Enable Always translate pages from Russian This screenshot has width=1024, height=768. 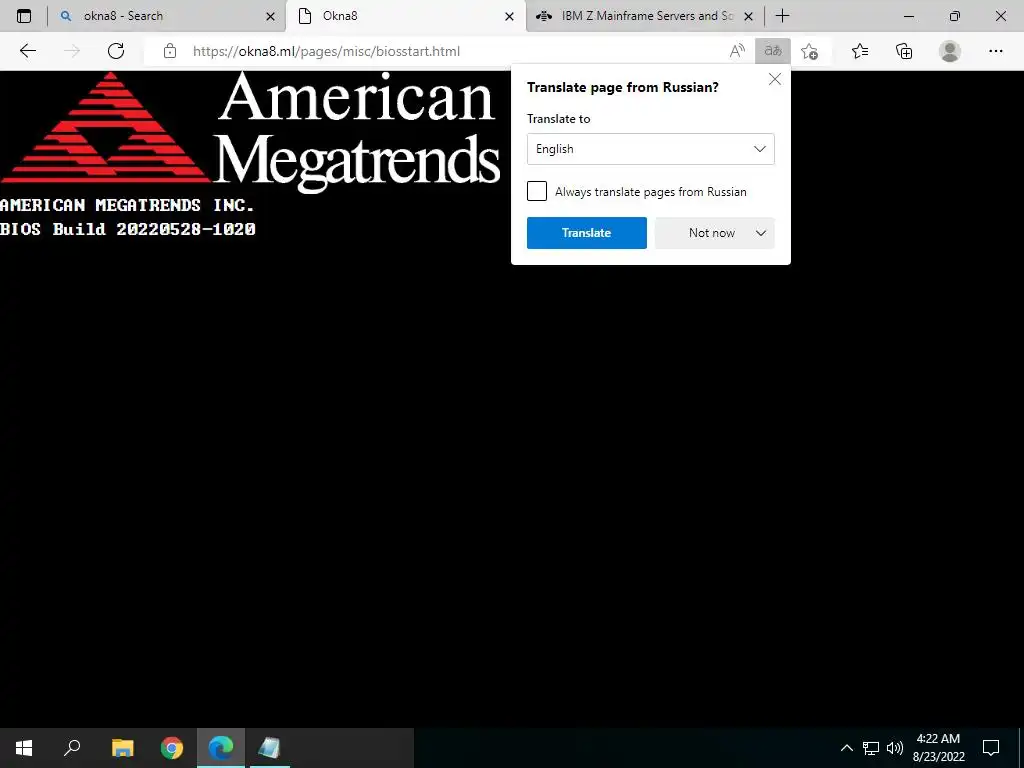[x=537, y=191]
